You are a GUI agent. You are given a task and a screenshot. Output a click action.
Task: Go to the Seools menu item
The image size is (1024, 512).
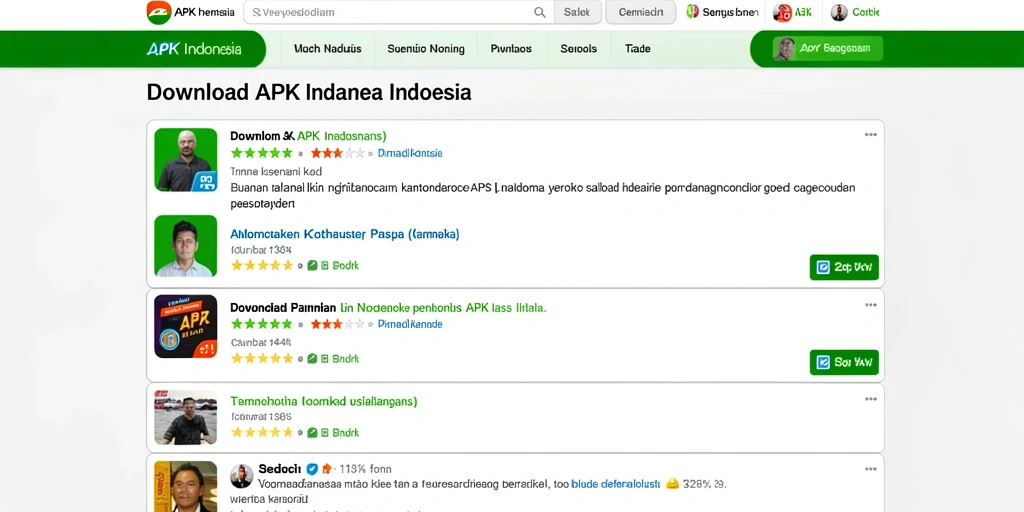579,49
